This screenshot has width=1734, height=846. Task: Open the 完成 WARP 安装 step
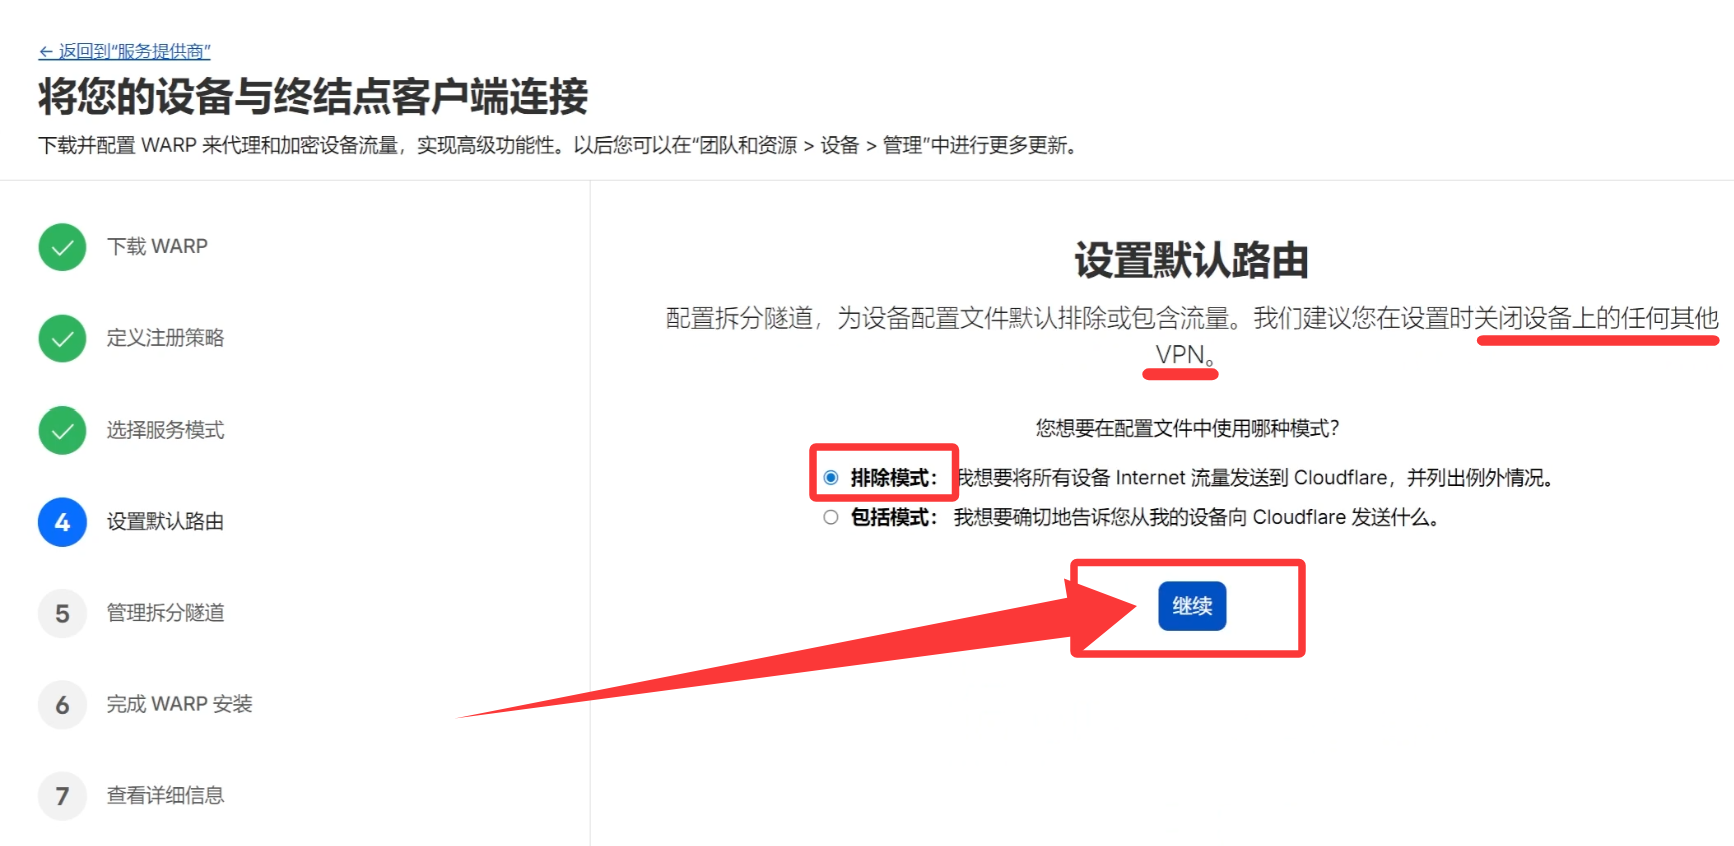coord(179,705)
